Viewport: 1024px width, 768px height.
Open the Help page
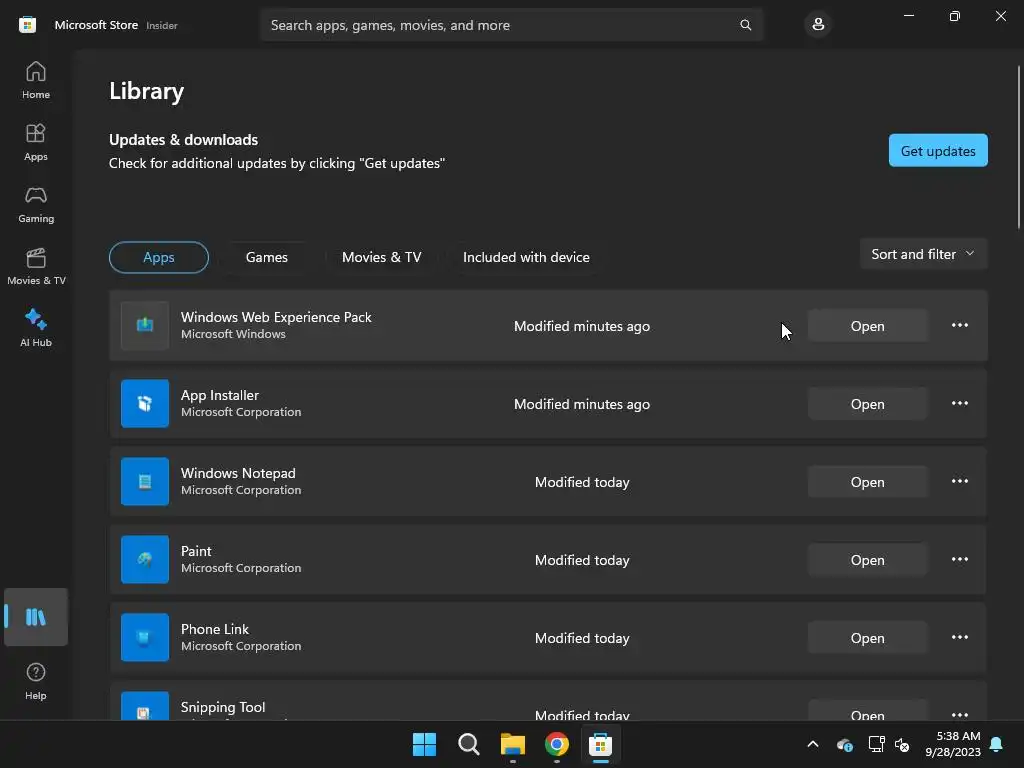[36, 681]
